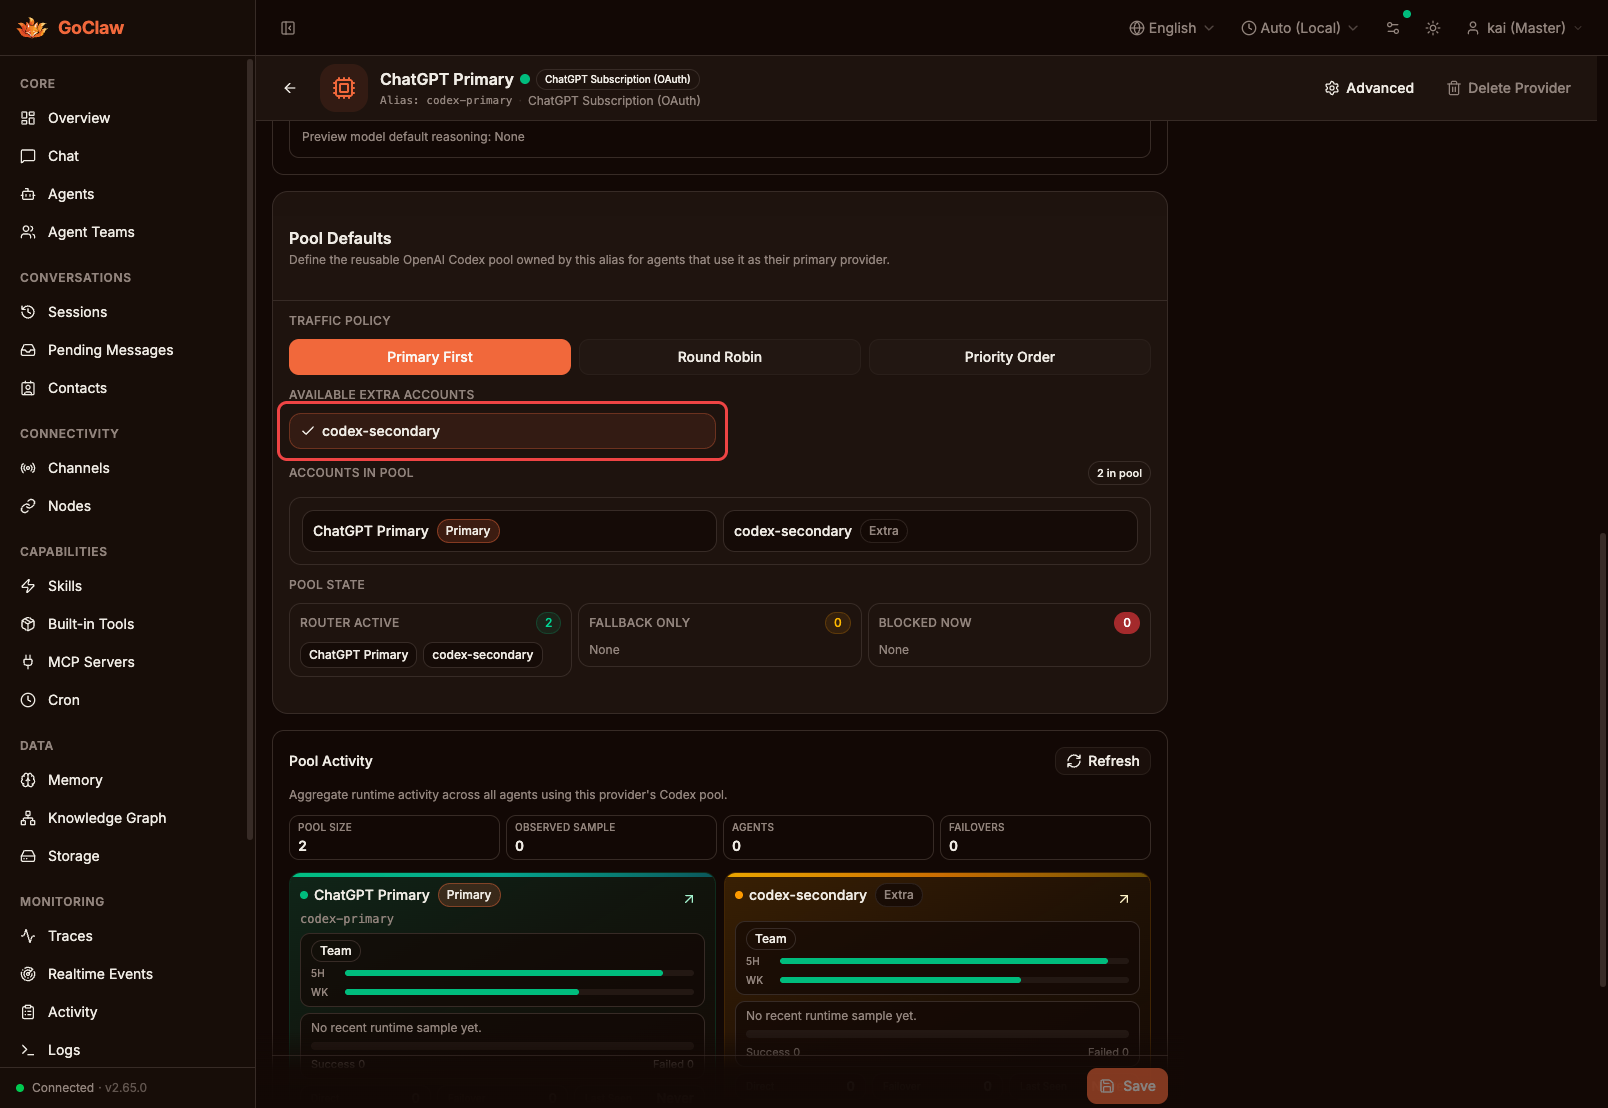
Task: Open the settings sliders icon in header
Action: point(1393,28)
